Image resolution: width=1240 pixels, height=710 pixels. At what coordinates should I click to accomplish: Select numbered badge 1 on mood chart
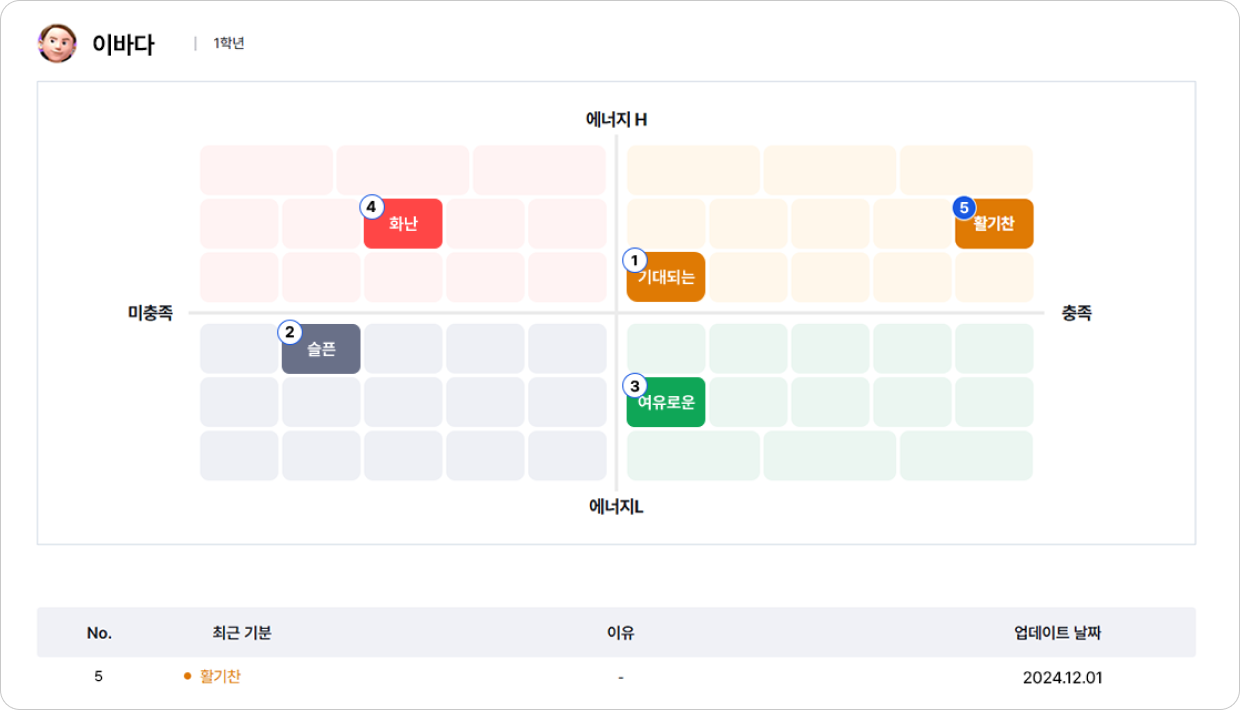(634, 260)
